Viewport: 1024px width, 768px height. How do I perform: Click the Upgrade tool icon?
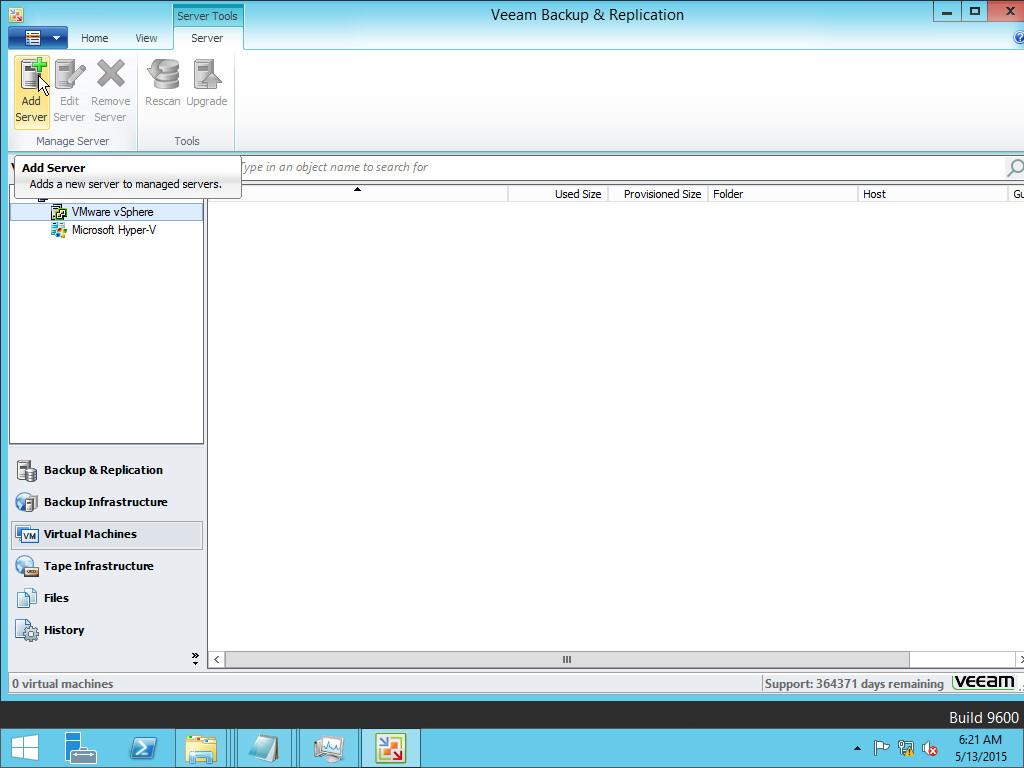click(206, 84)
